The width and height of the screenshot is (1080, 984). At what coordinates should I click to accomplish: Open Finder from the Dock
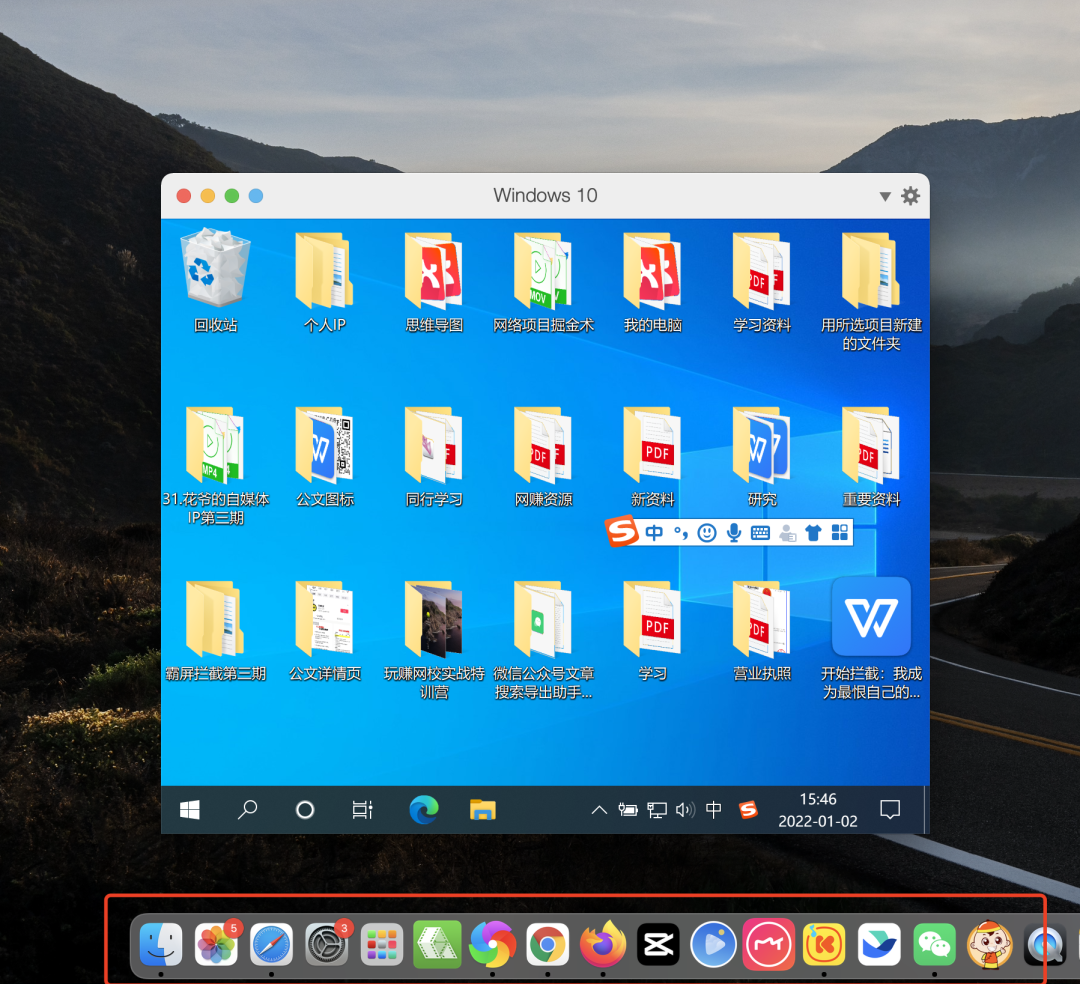[161, 944]
